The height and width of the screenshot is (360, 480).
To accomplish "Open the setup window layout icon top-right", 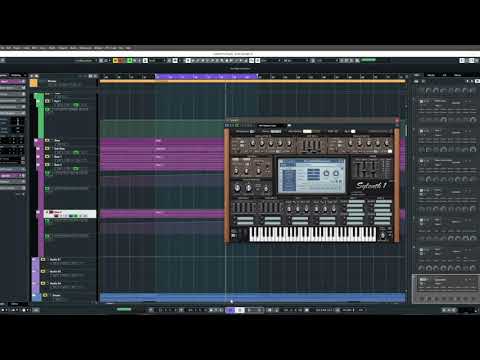I will tap(476, 60).
